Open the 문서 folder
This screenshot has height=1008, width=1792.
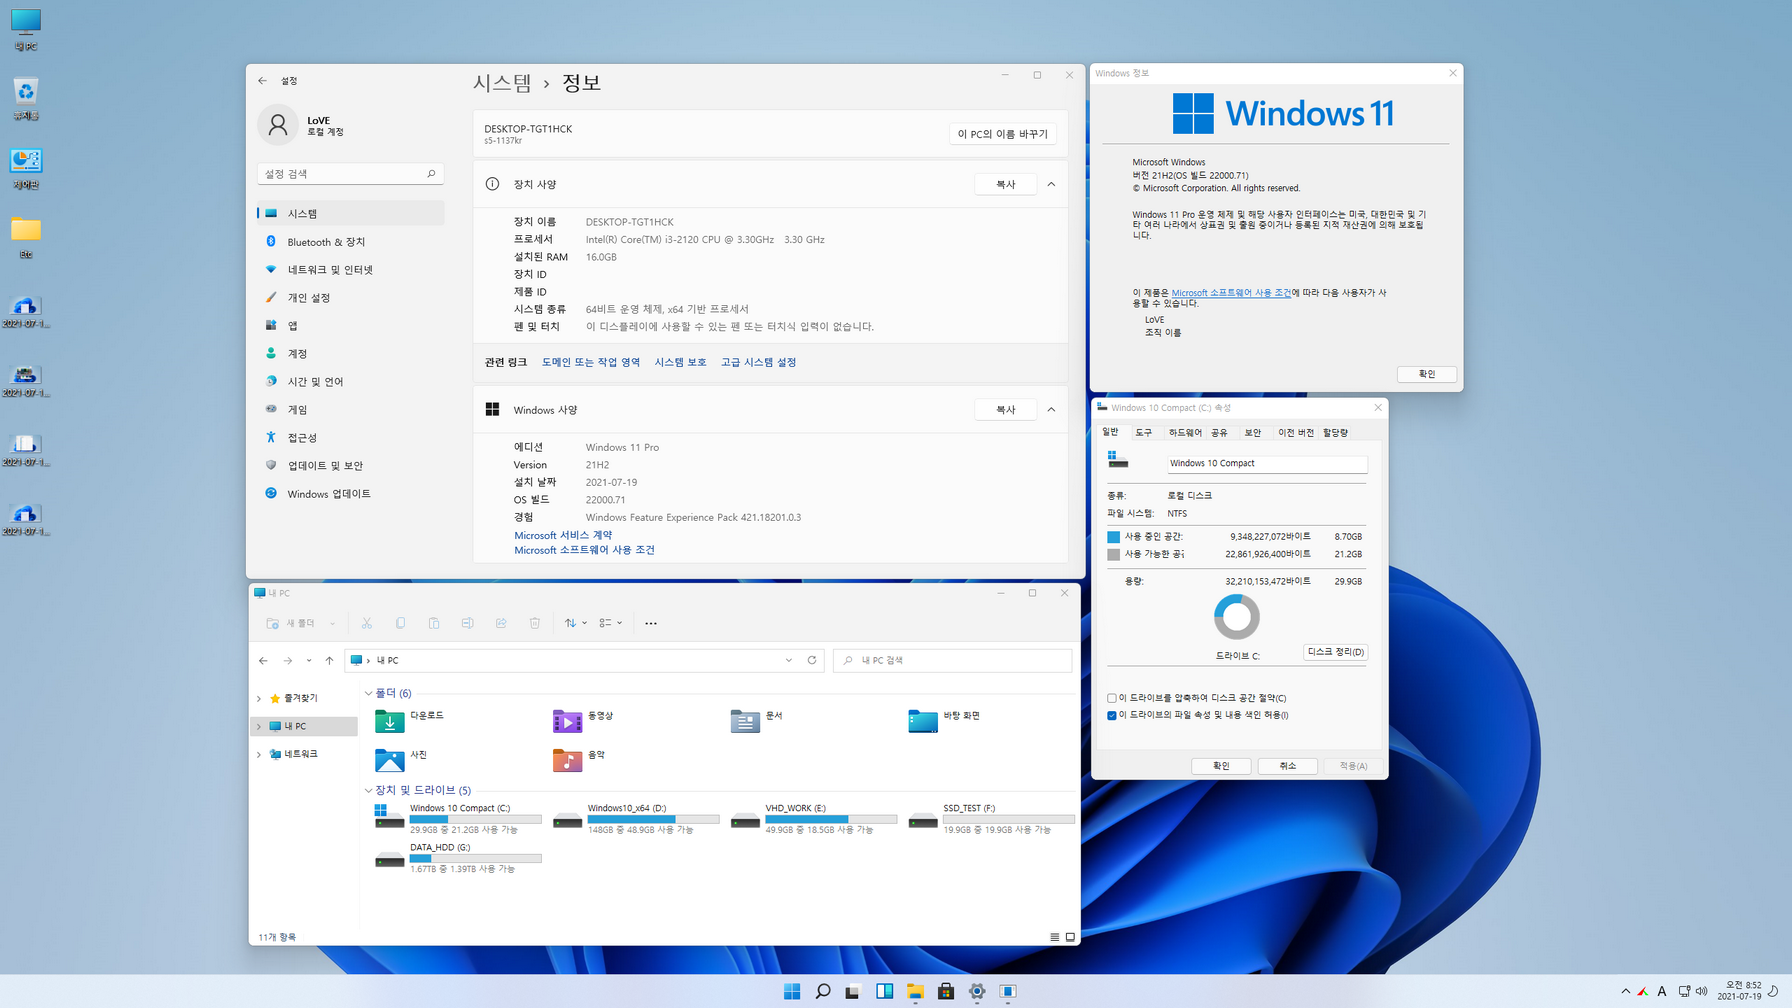(757, 720)
